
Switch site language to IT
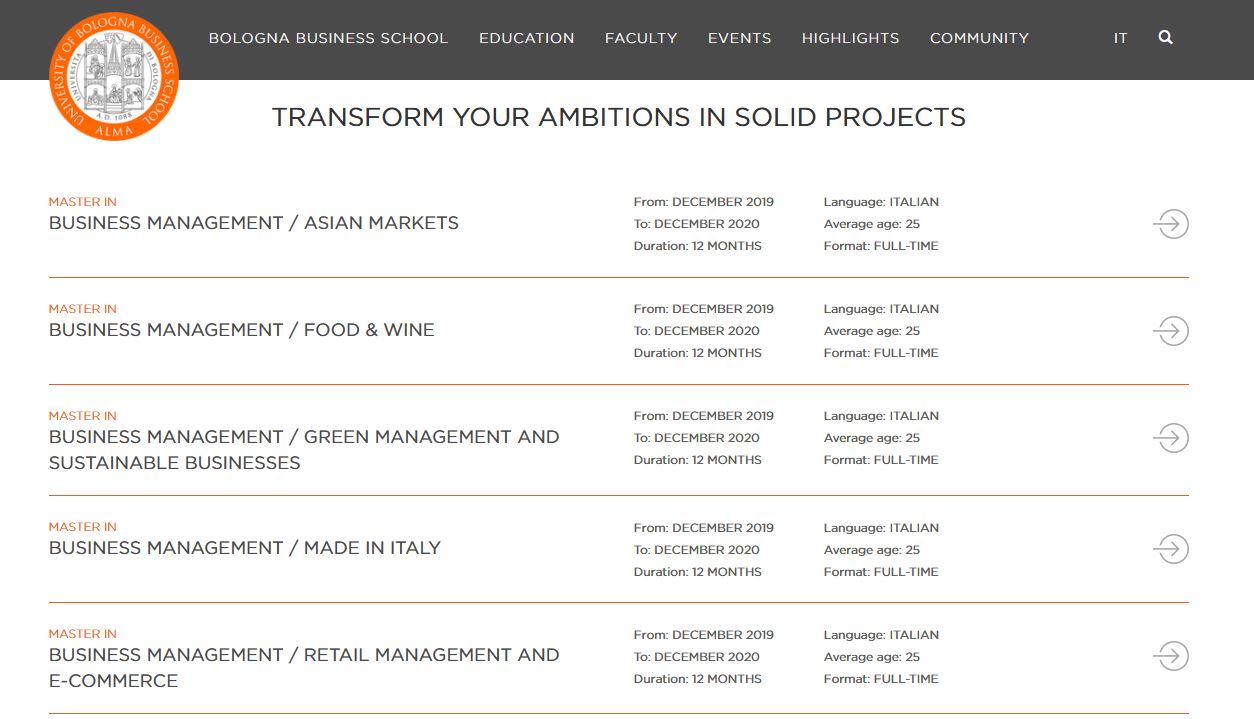tap(1121, 38)
